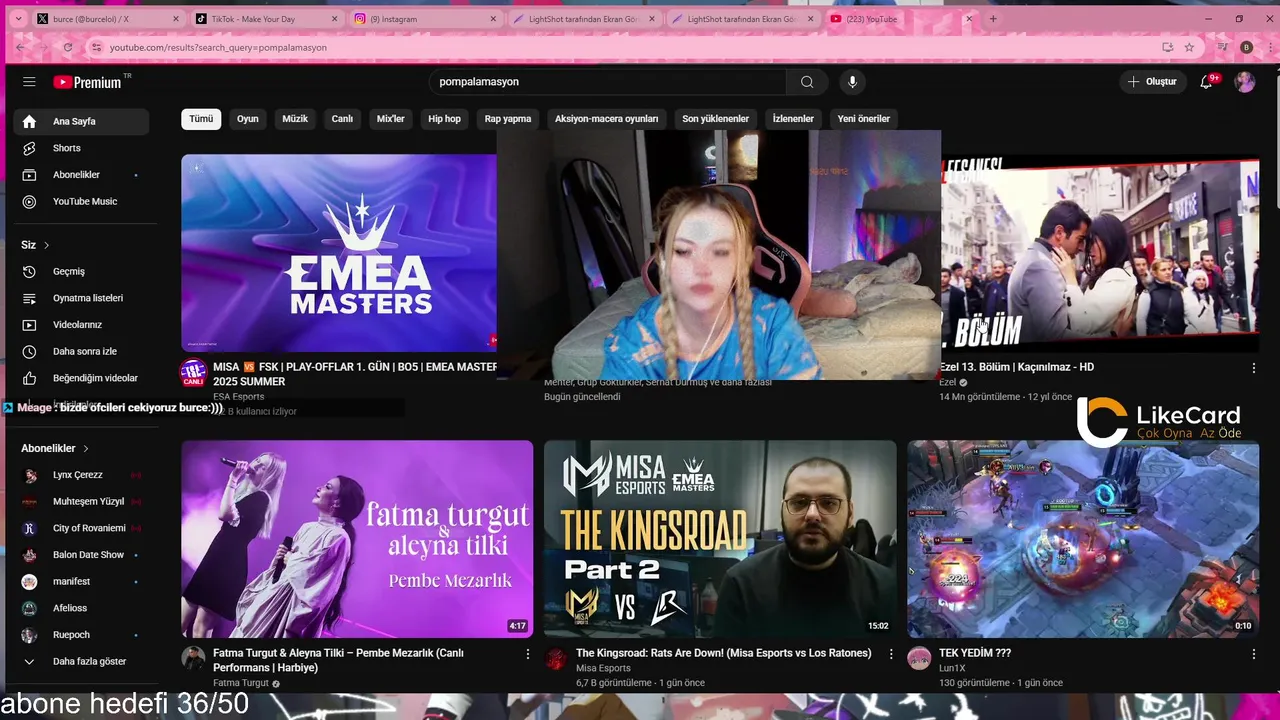This screenshot has width=1280, height=720.
Task: Open Beğendiğim videolar in the sidebar
Action: click(x=82, y=378)
